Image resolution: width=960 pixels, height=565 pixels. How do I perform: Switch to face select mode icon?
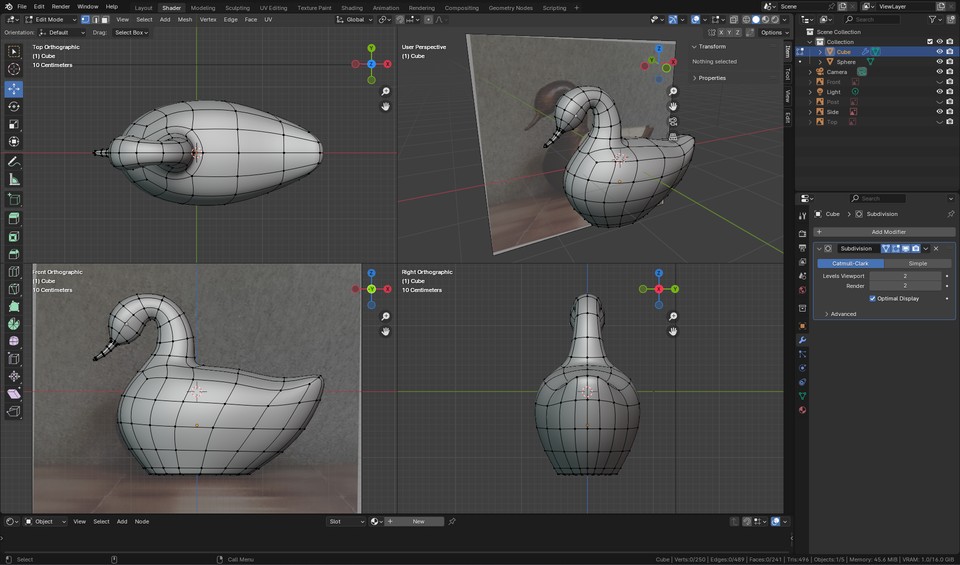coord(105,19)
